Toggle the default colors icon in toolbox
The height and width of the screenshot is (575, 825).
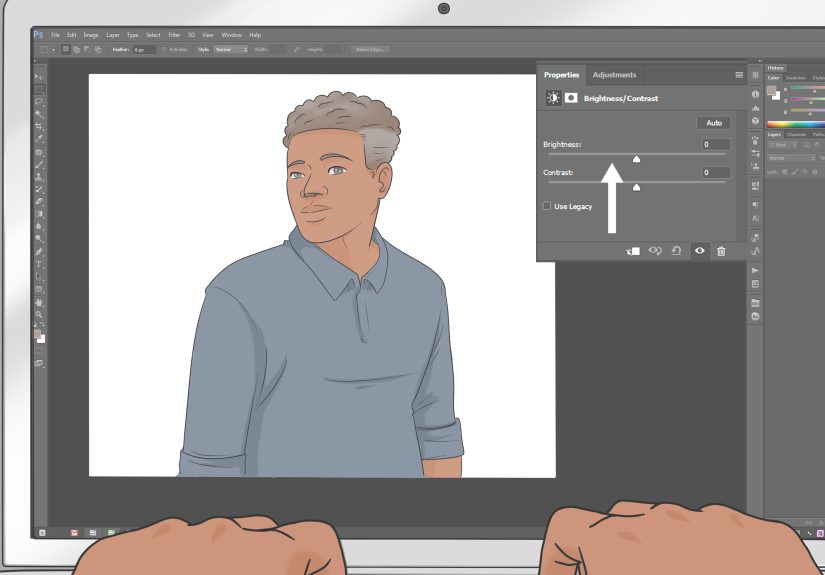[36, 326]
